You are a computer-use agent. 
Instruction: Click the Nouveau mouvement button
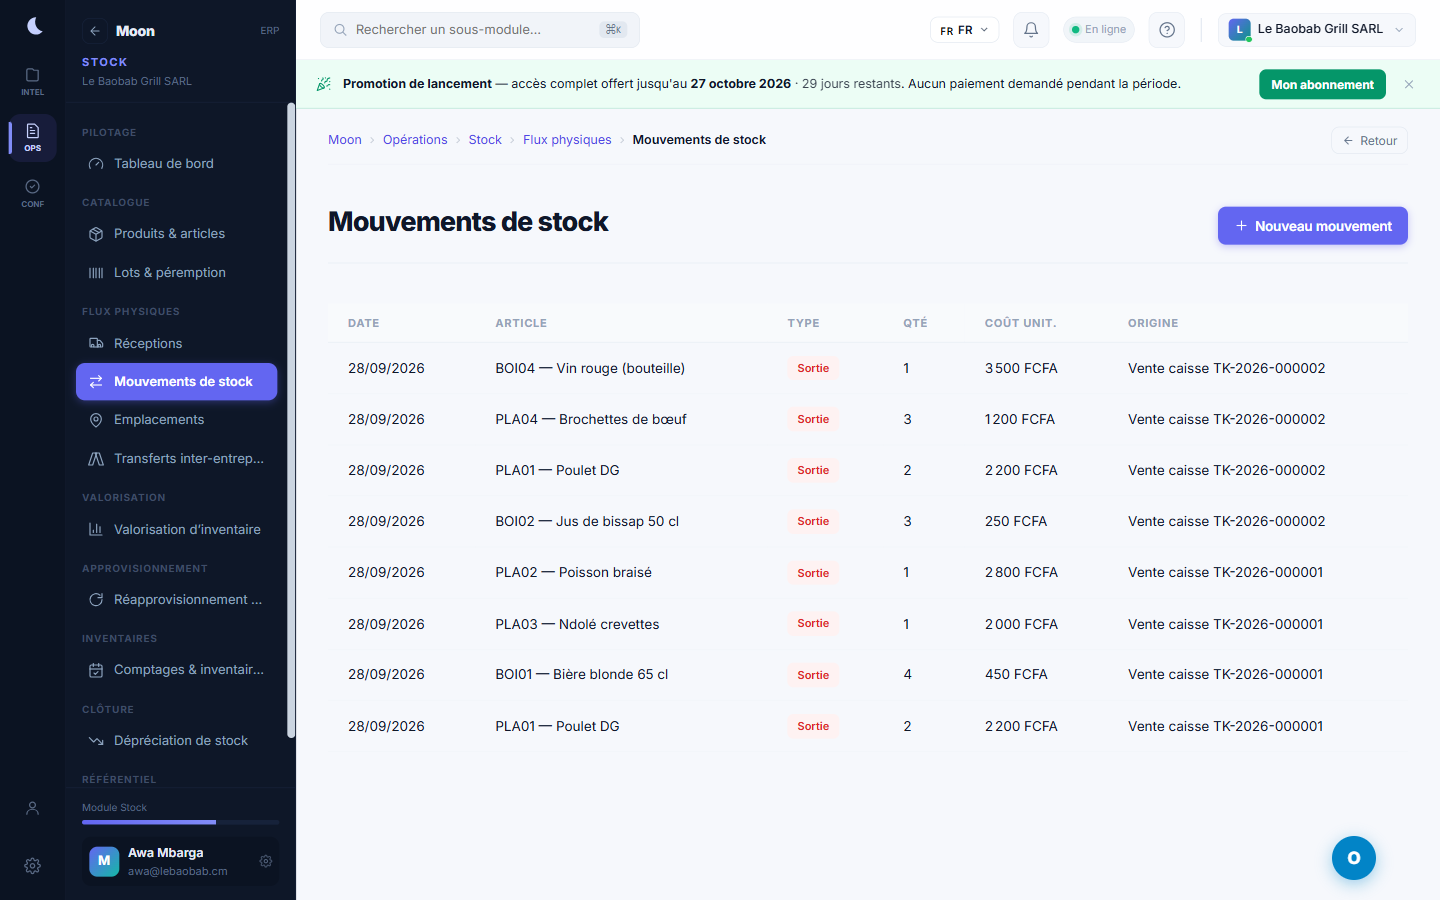1313,226
